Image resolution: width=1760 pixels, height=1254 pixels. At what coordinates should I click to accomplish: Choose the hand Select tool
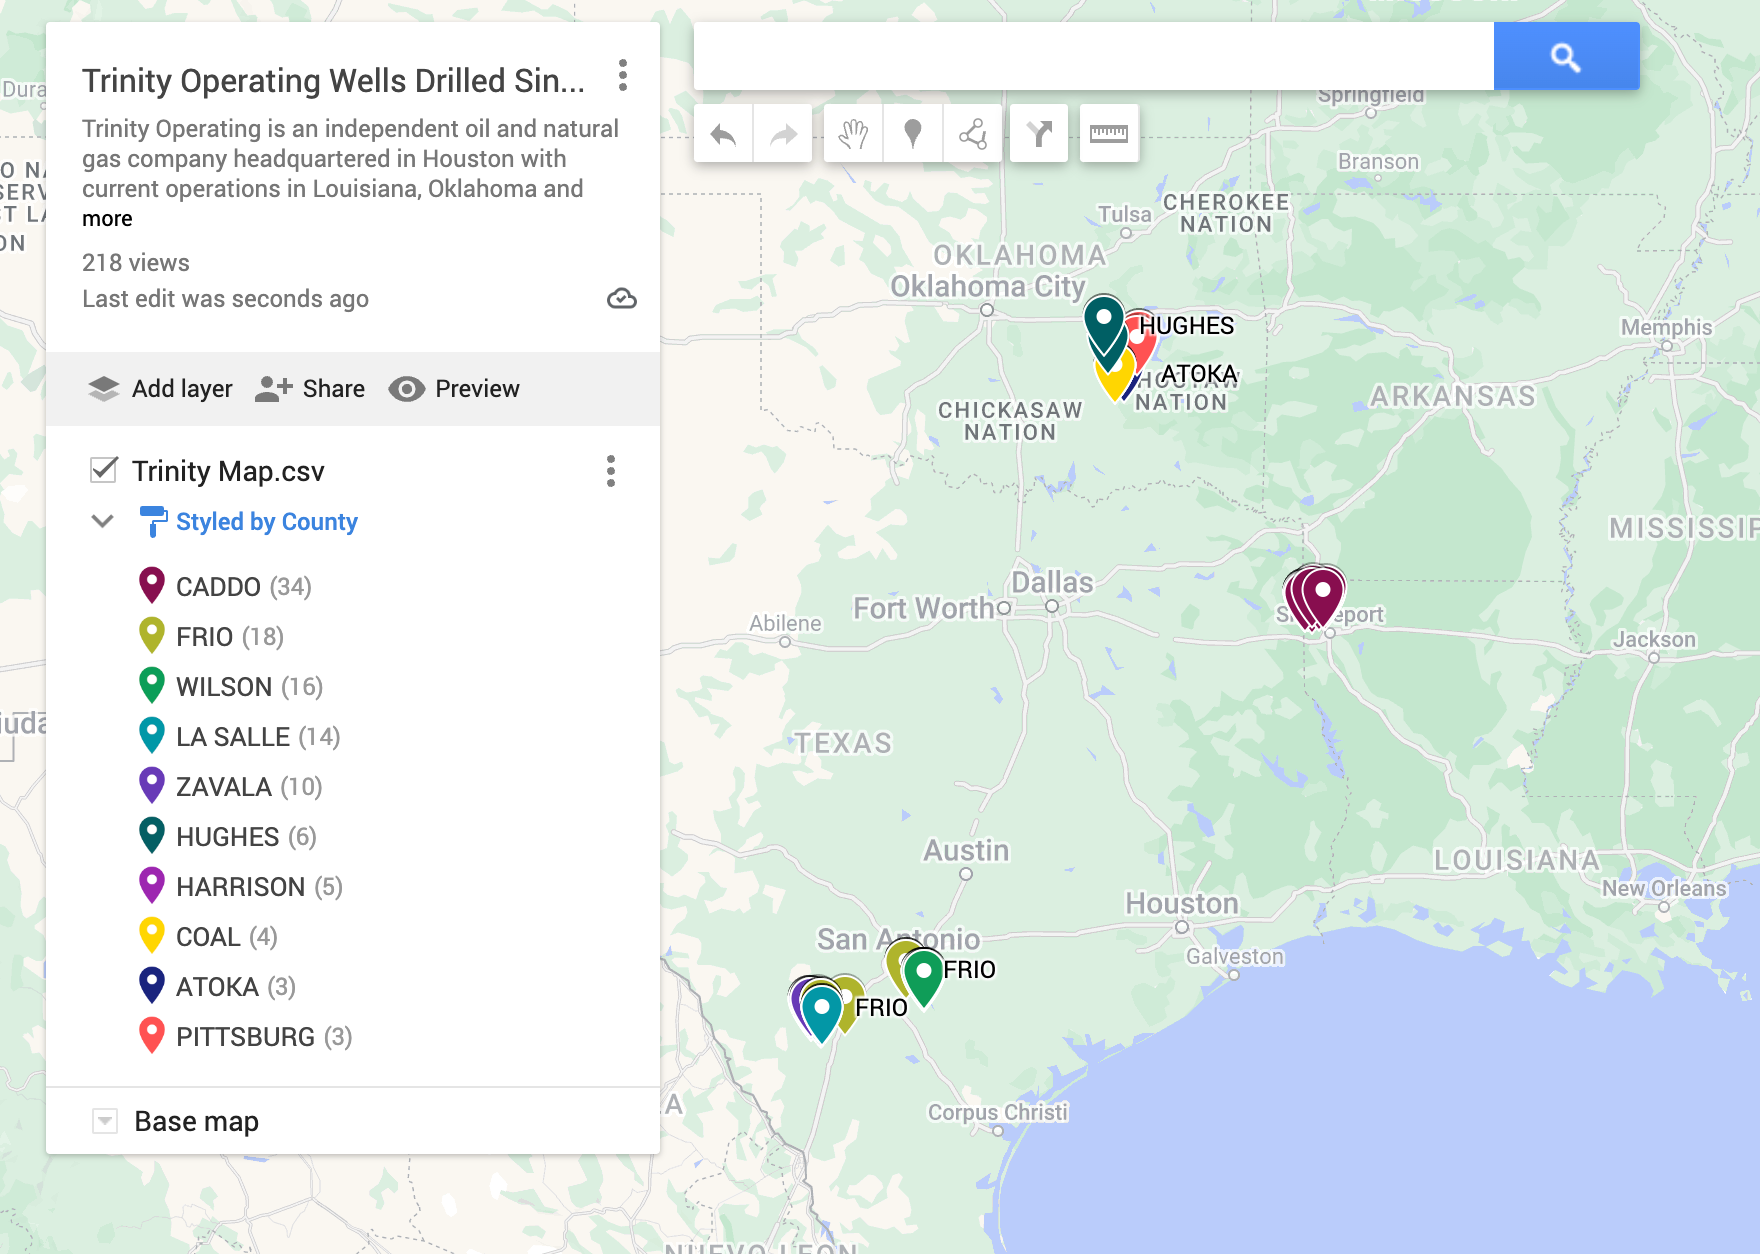click(x=853, y=133)
